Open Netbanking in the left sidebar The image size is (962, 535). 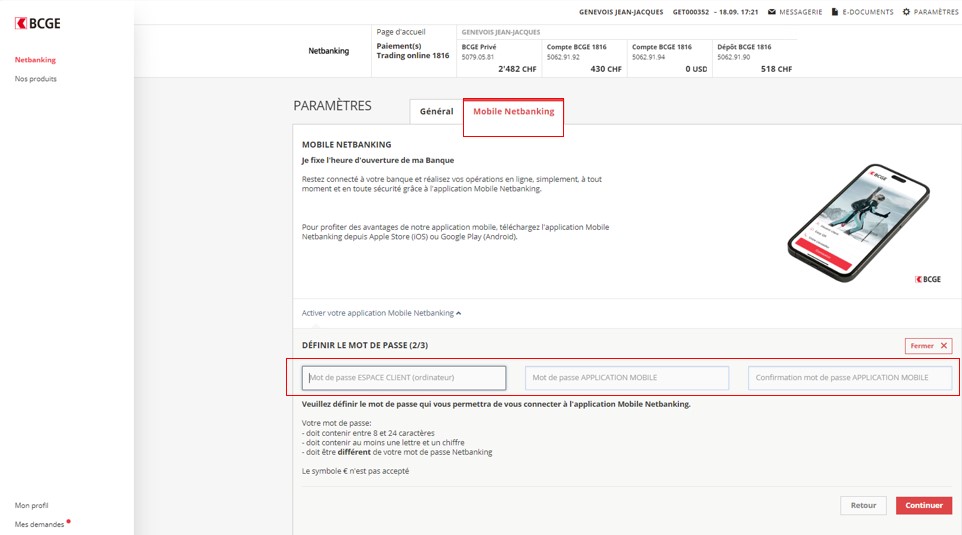tap(35, 60)
